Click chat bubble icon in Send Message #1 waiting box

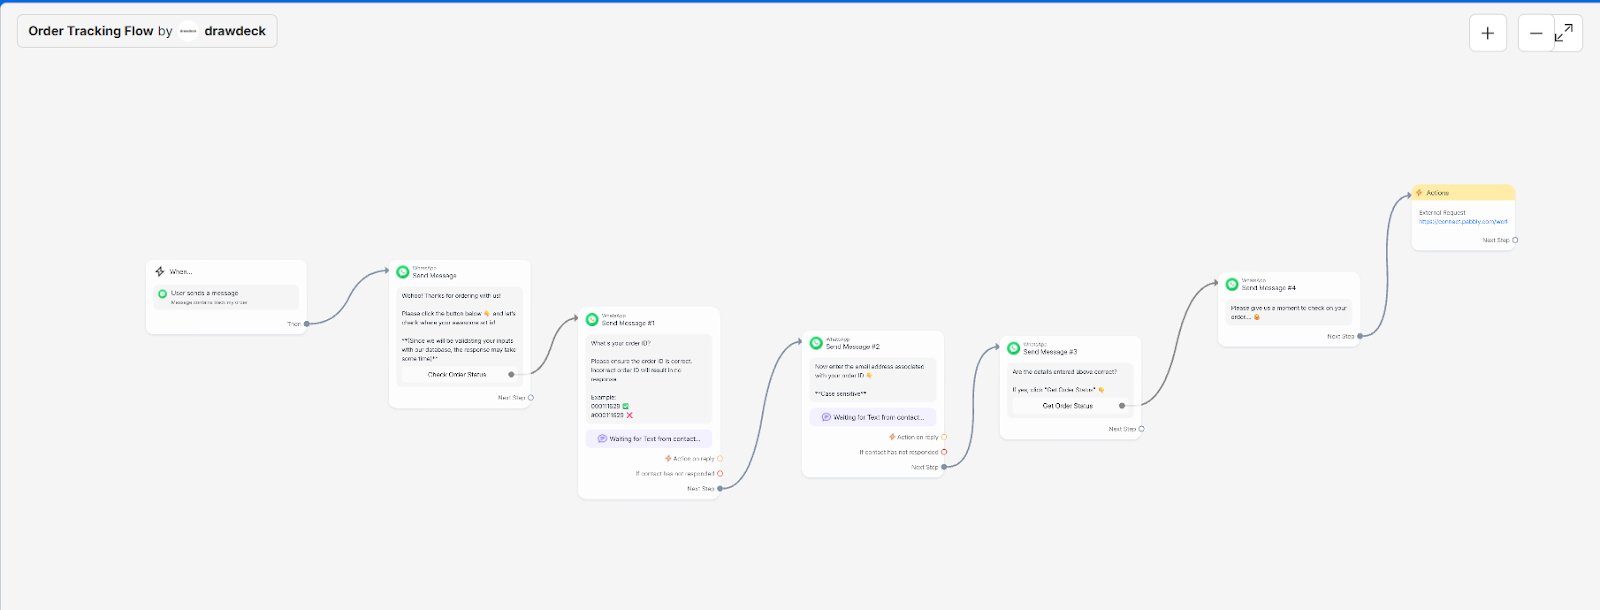tap(602, 438)
